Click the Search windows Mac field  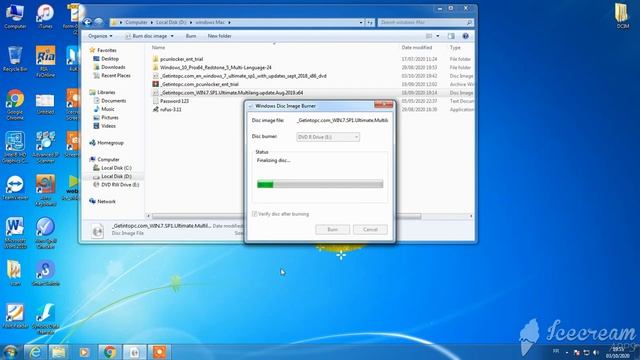coord(425,22)
